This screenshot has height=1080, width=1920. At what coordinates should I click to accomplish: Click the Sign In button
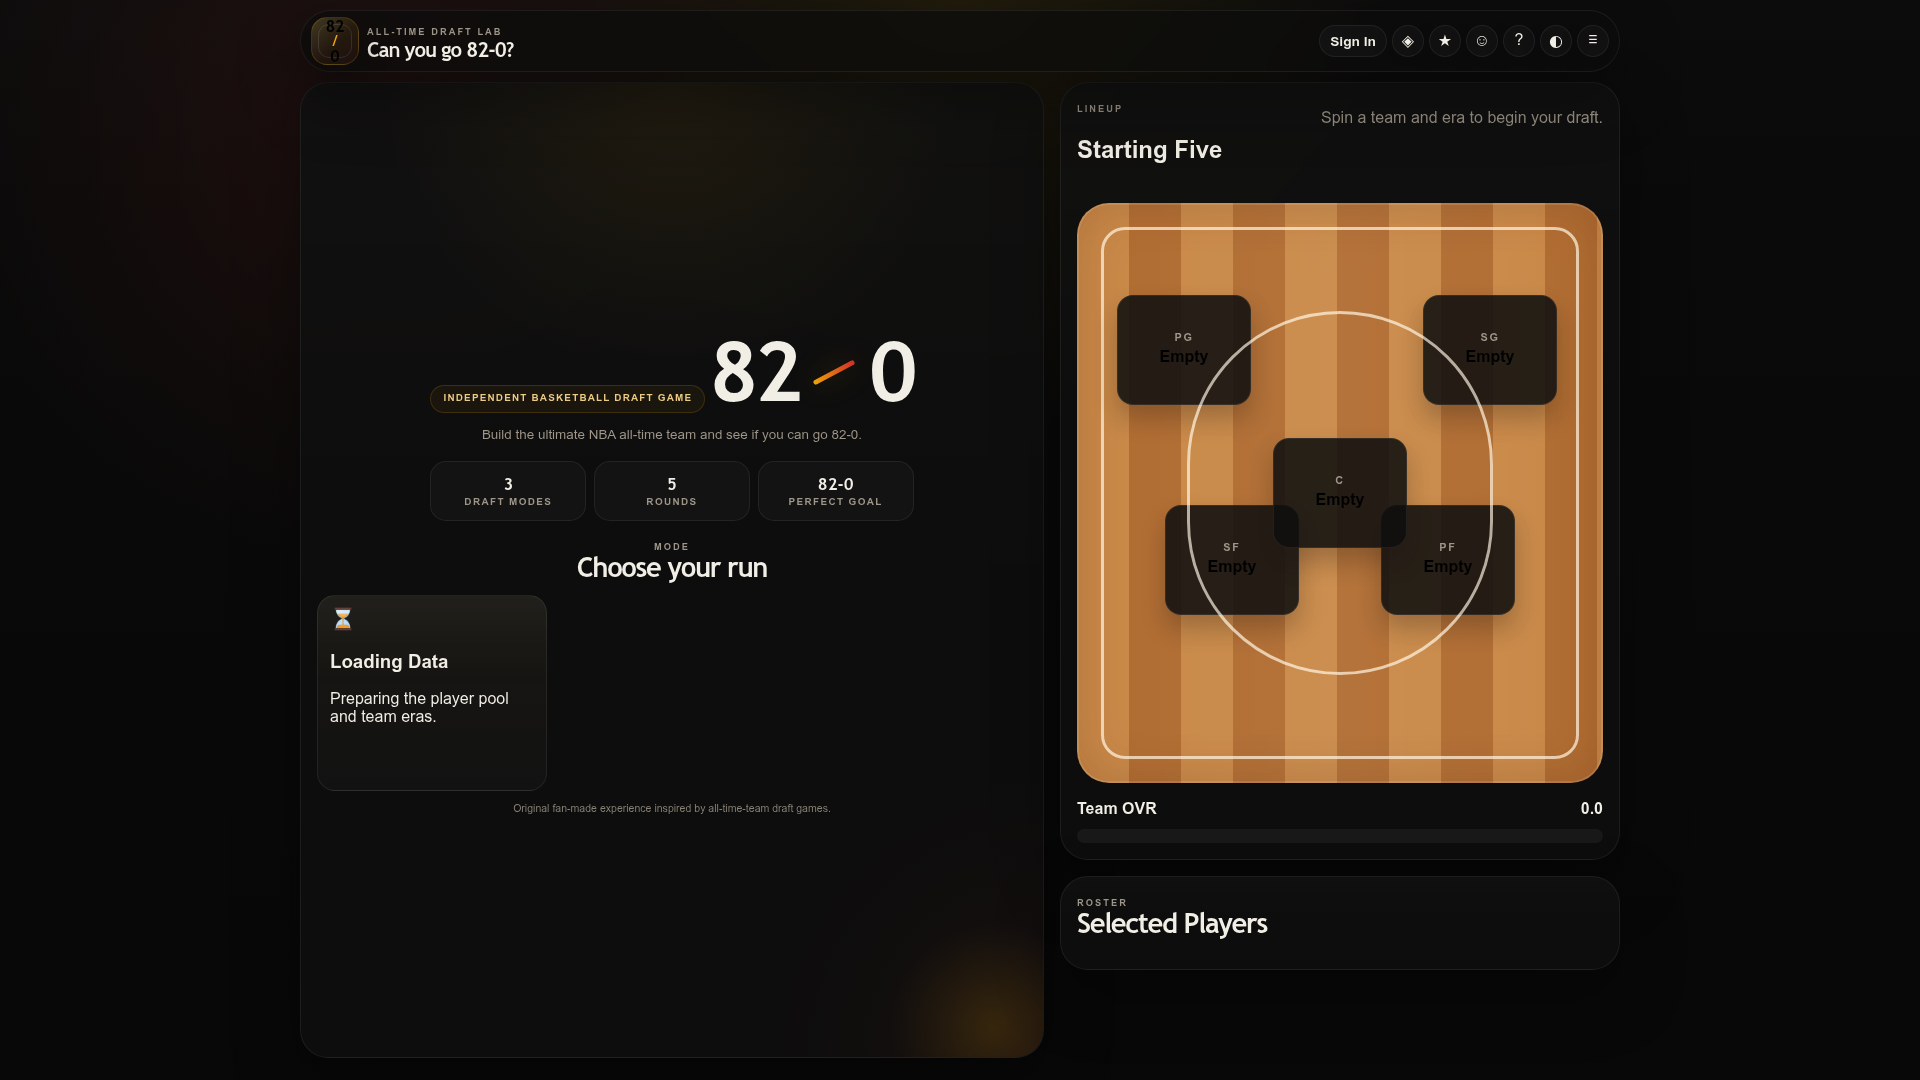[x=1353, y=41]
